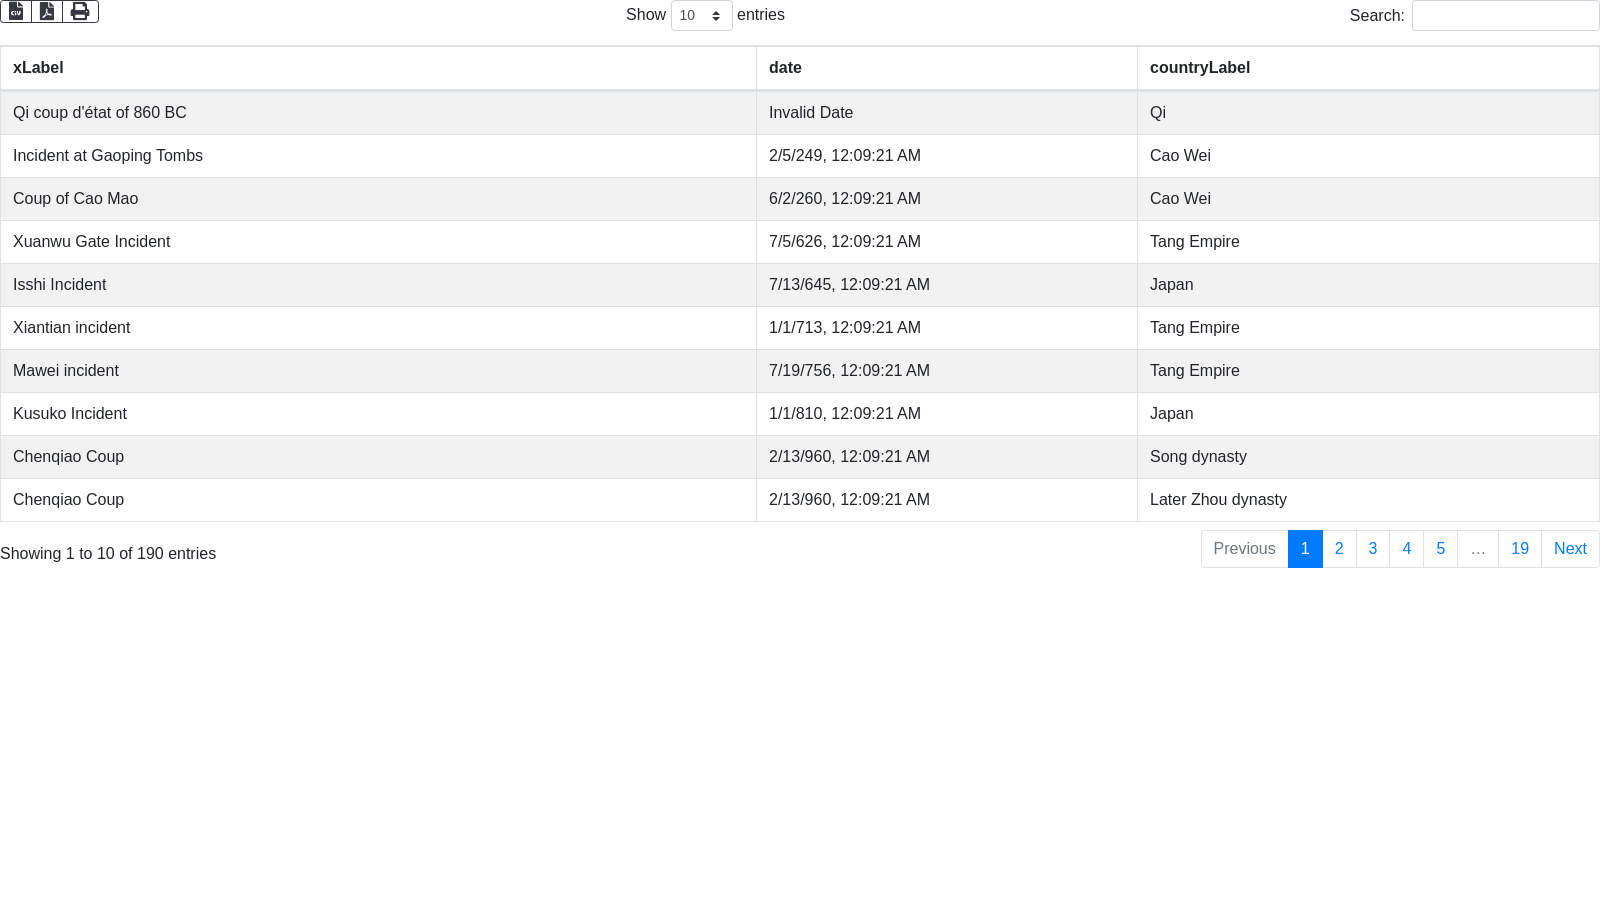
Task: Jump to last page 19
Action: click(1519, 549)
